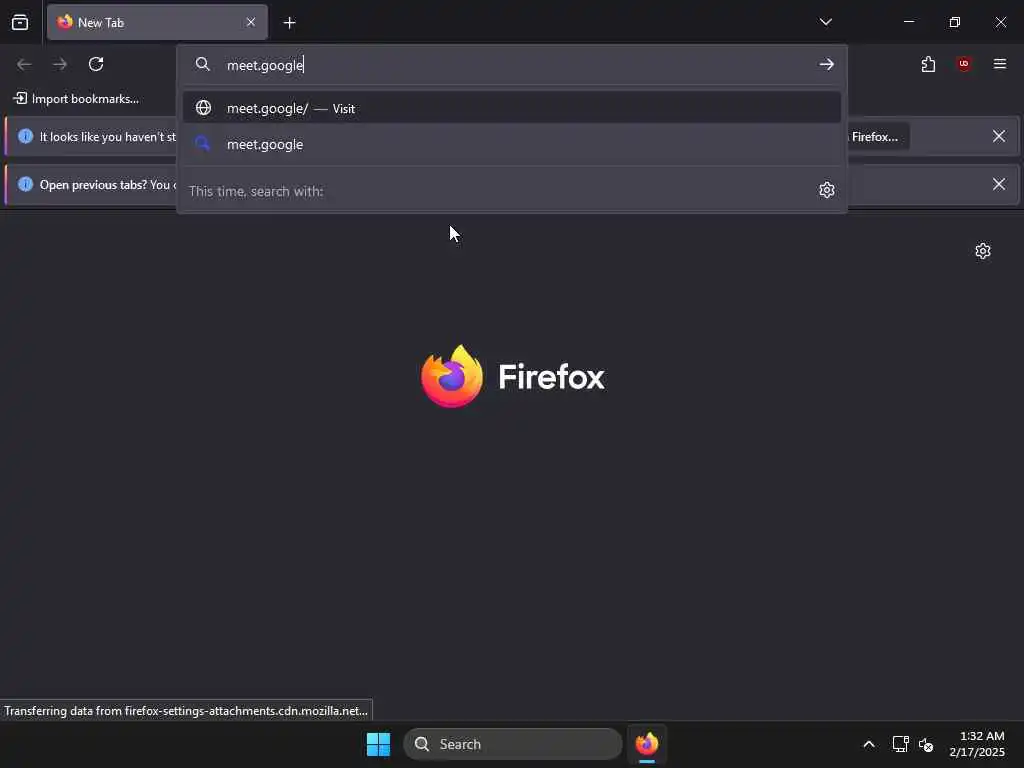The width and height of the screenshot is (1024, 768).
Task: Click the magnifier icon in the address bar
Action: point(203,64)
